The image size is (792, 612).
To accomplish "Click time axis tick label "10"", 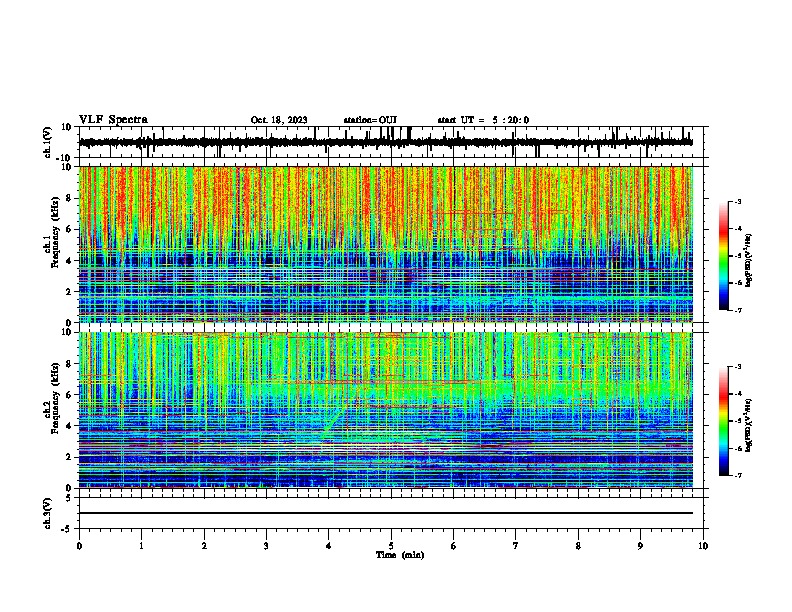I will (703, 546).
